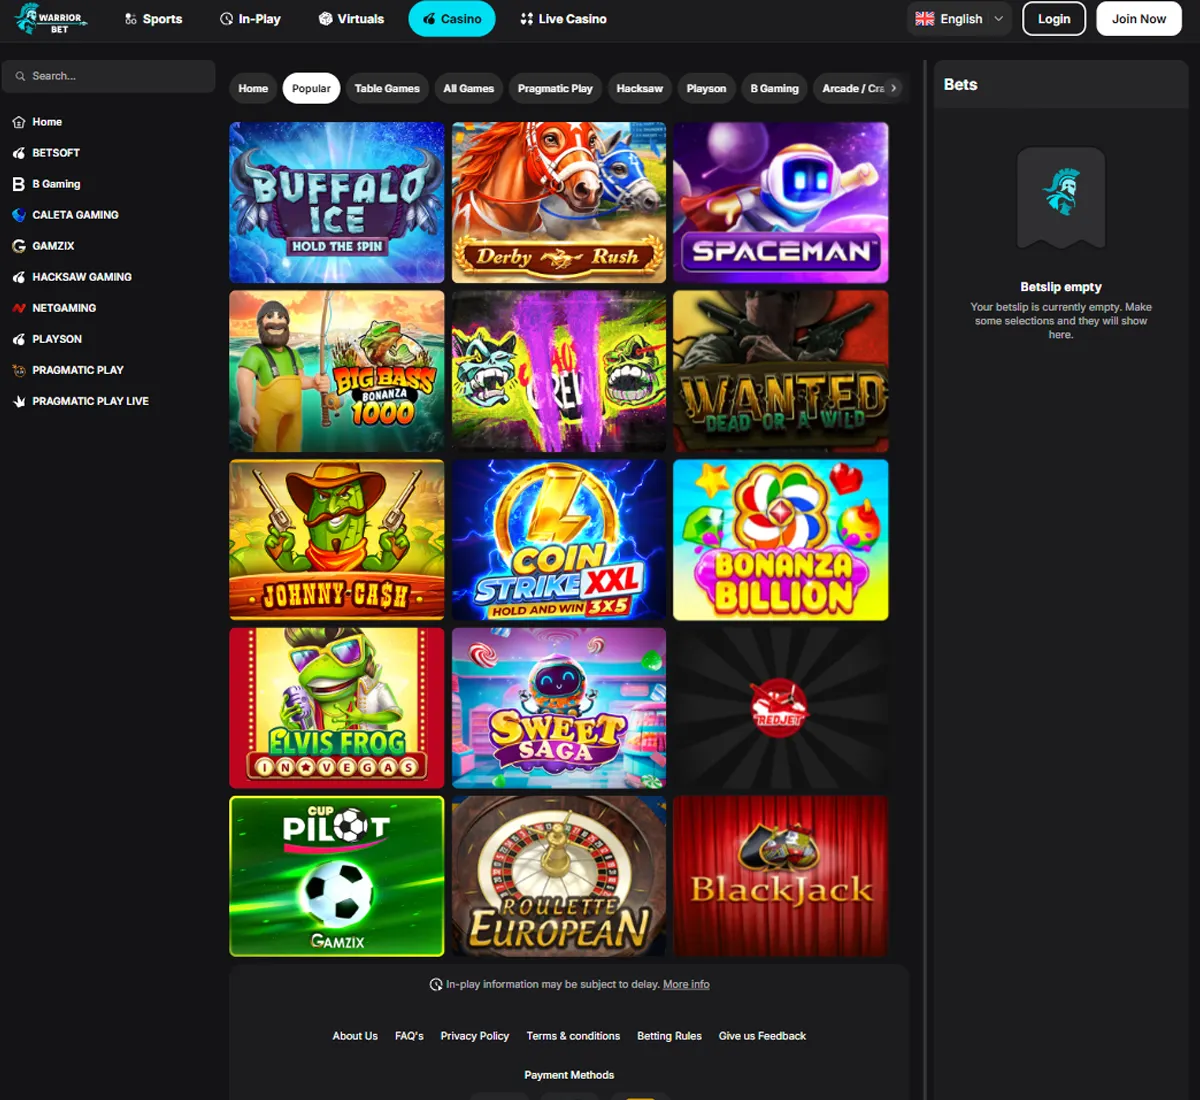Screen dimensions: 1200x1100
Task: Click the Pragmatic Play Live icon
Action: tap(19, 401)
